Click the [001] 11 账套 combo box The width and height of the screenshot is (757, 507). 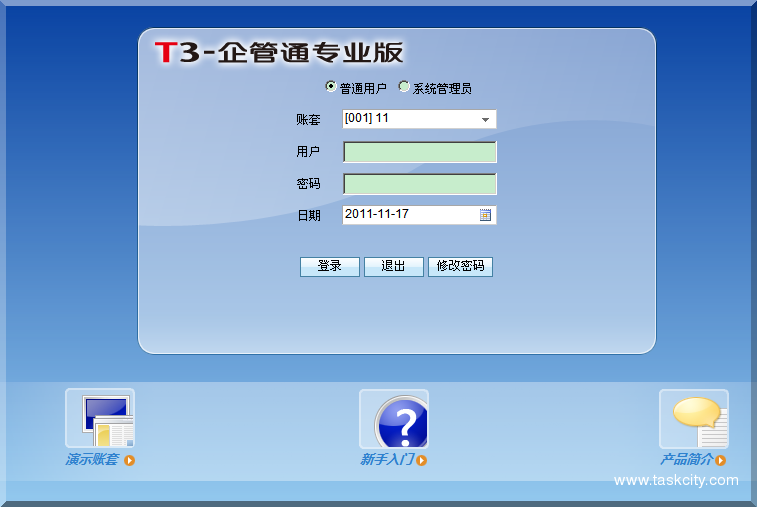[408, 120]
